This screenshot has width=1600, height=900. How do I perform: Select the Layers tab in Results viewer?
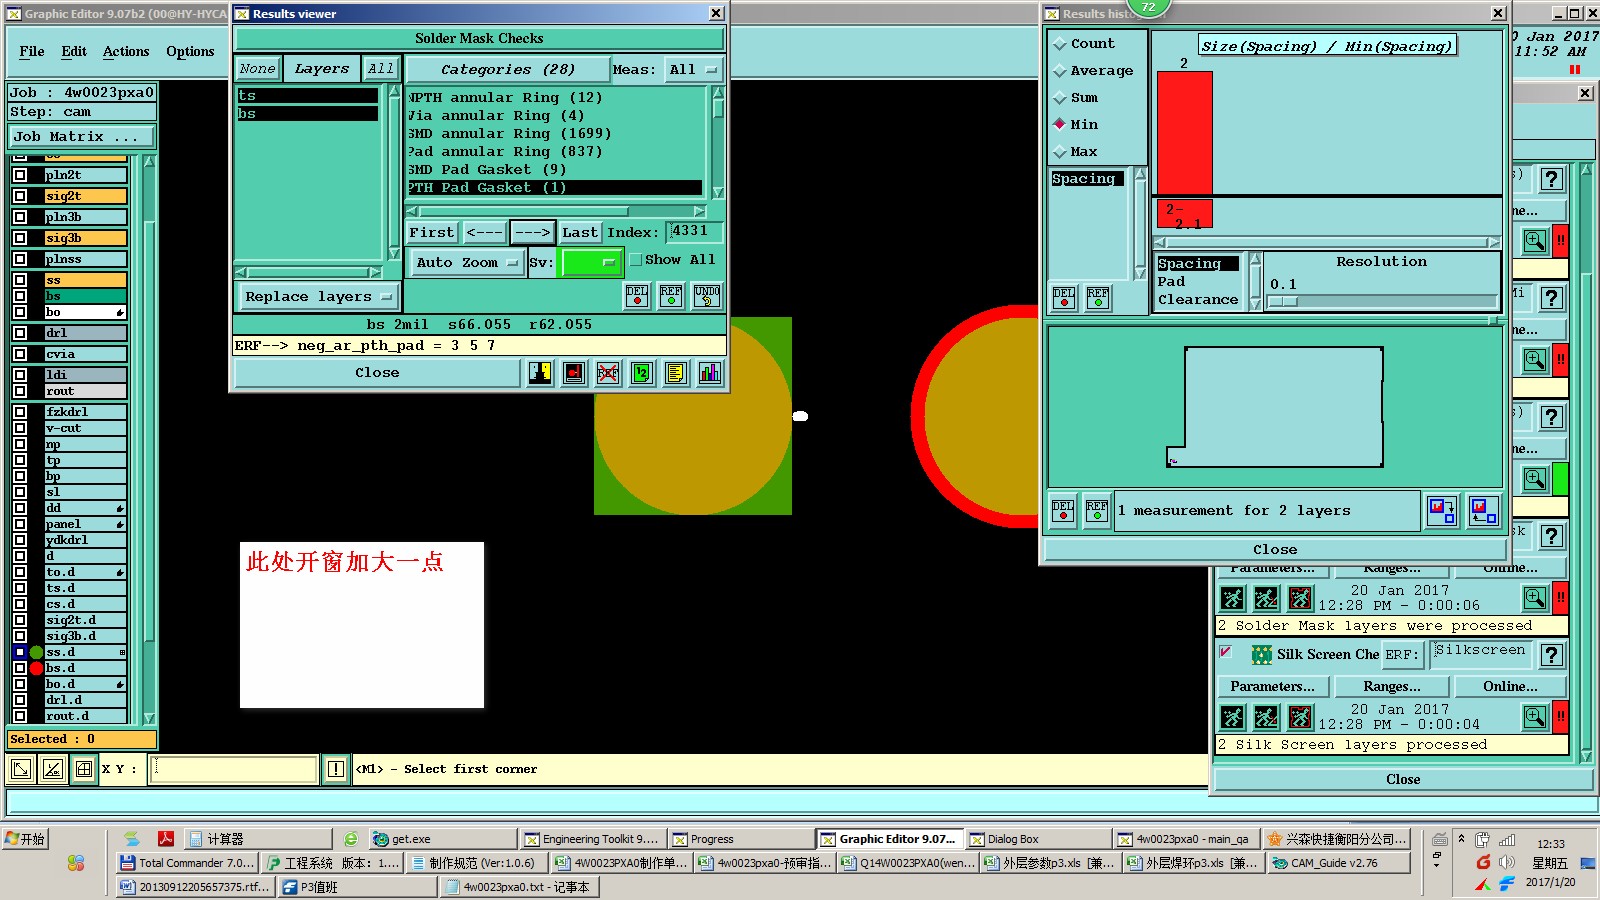pos(321,69)
